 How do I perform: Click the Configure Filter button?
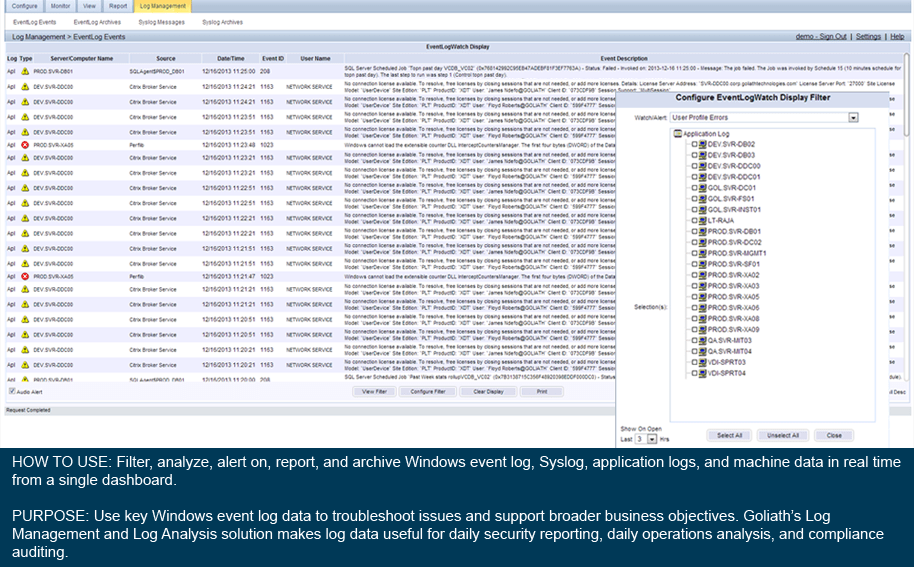click(x=428, y=392)
